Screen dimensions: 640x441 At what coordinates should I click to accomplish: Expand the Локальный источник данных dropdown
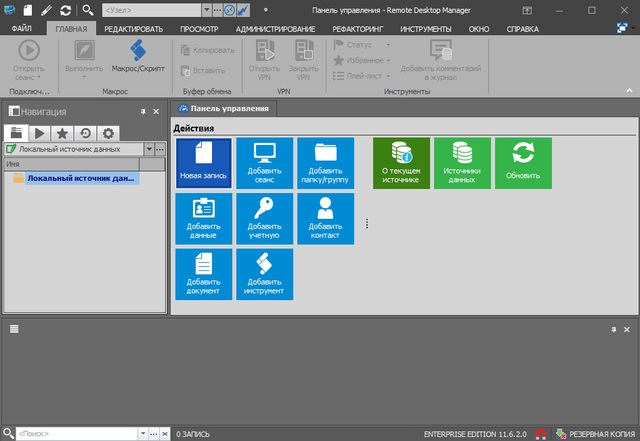(x=148, y=149)
